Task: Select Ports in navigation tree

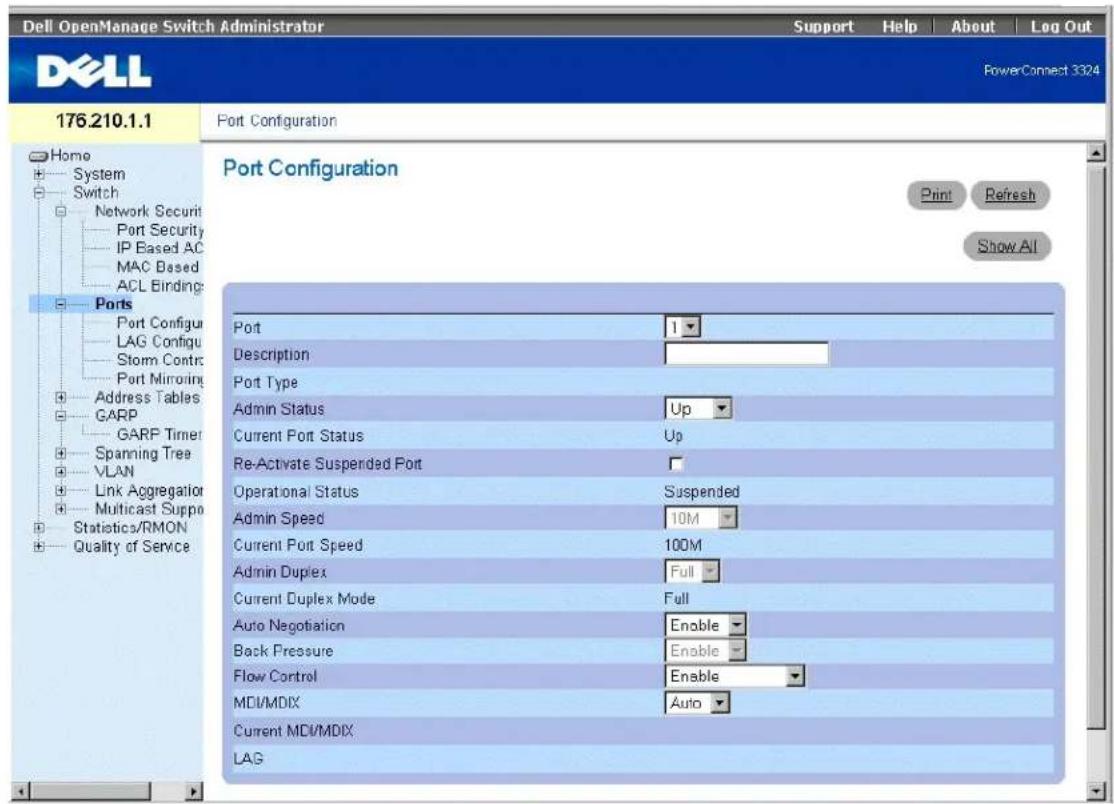Action: (x=114, y=304)
